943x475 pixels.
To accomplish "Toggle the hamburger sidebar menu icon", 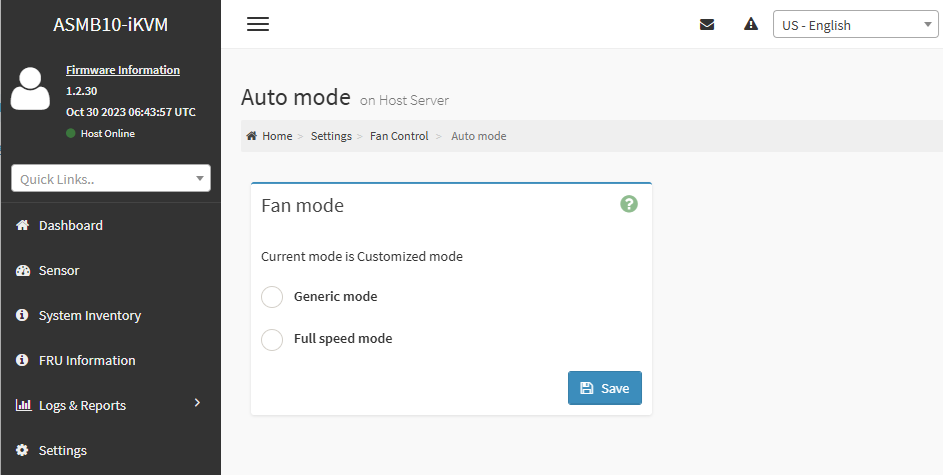I will tap(258, 25).
